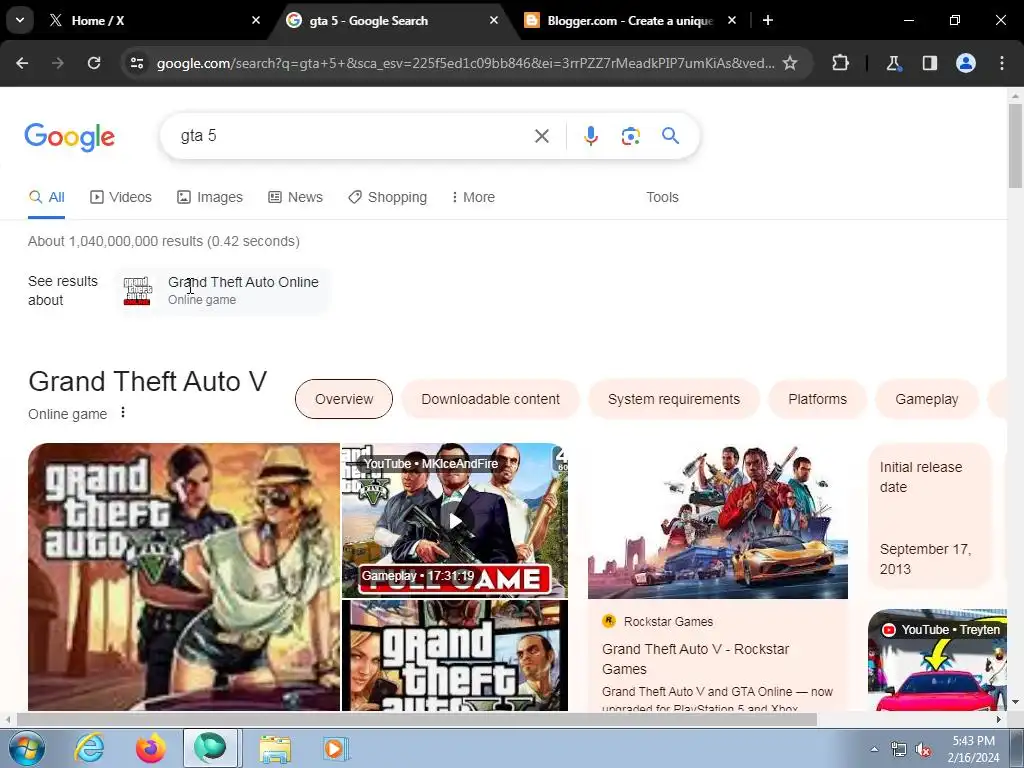The height and width of the screenshot is (768, 1024).
Task: Expand the More search filters
Action: click(x=473, y=197)
